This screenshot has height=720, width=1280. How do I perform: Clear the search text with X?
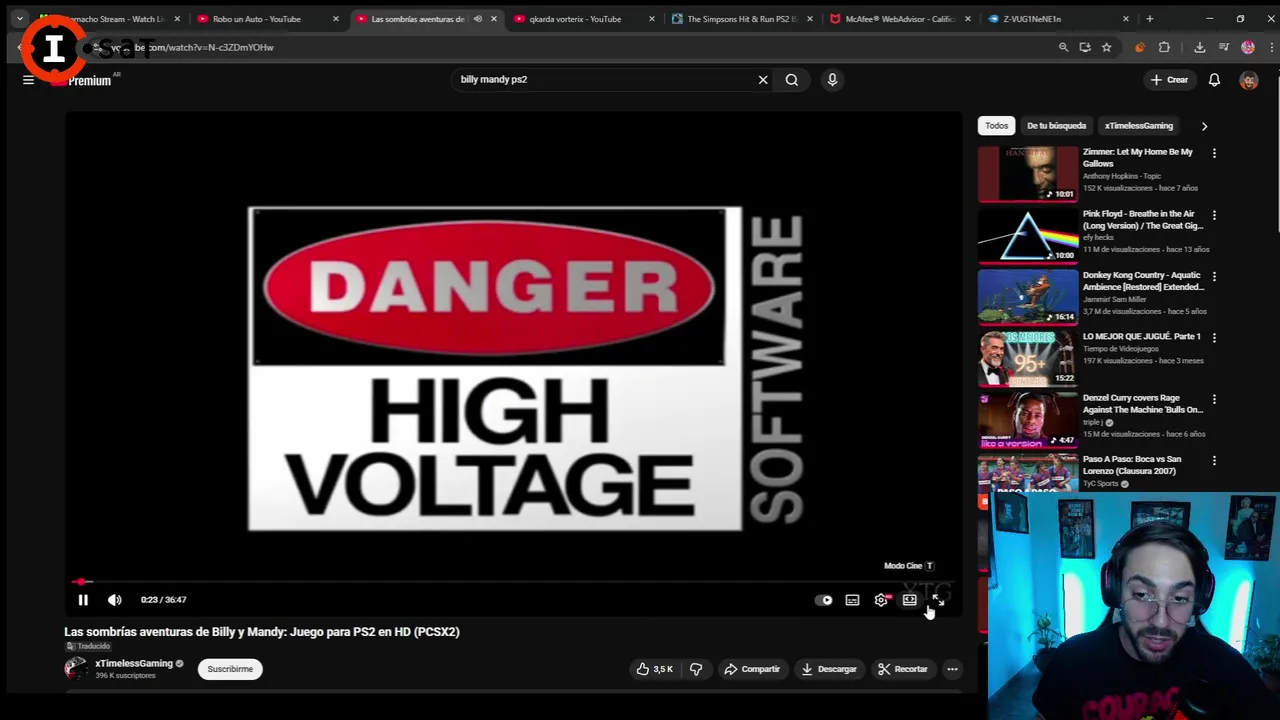pos(763,80)
